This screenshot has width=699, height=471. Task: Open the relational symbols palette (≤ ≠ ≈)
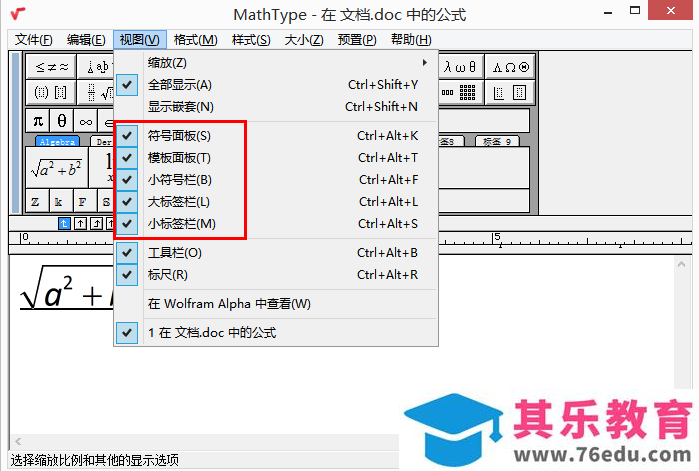[51, 67]
